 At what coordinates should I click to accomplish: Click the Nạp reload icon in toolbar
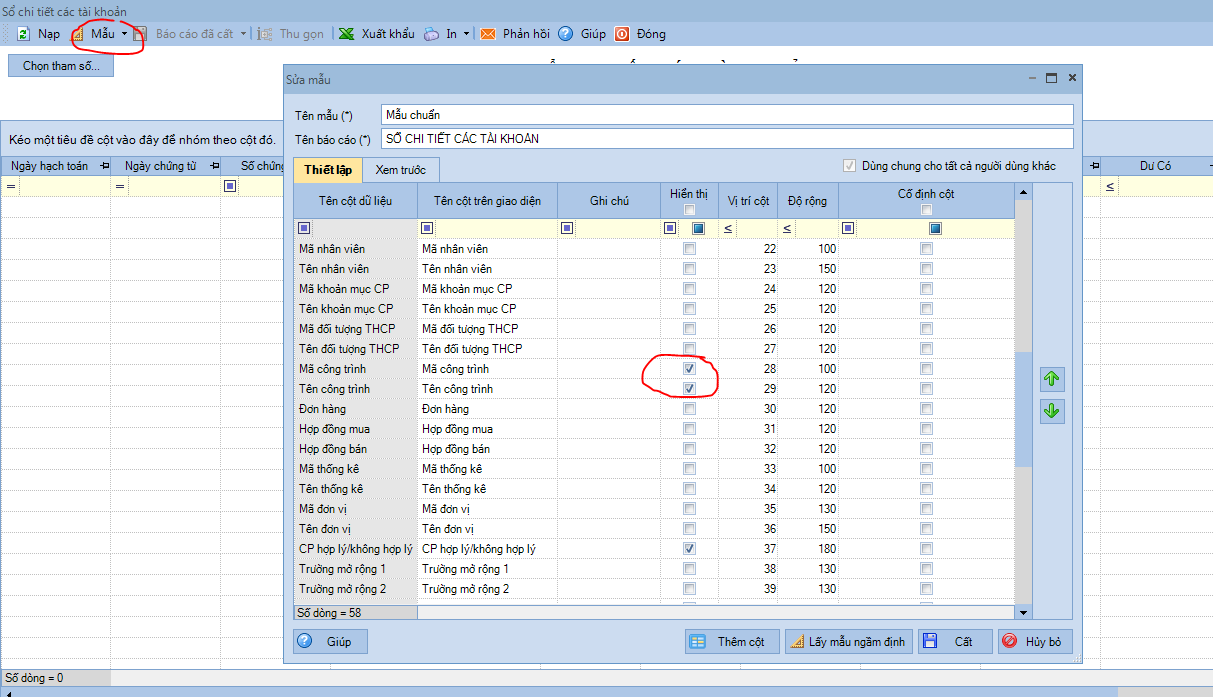22,34
